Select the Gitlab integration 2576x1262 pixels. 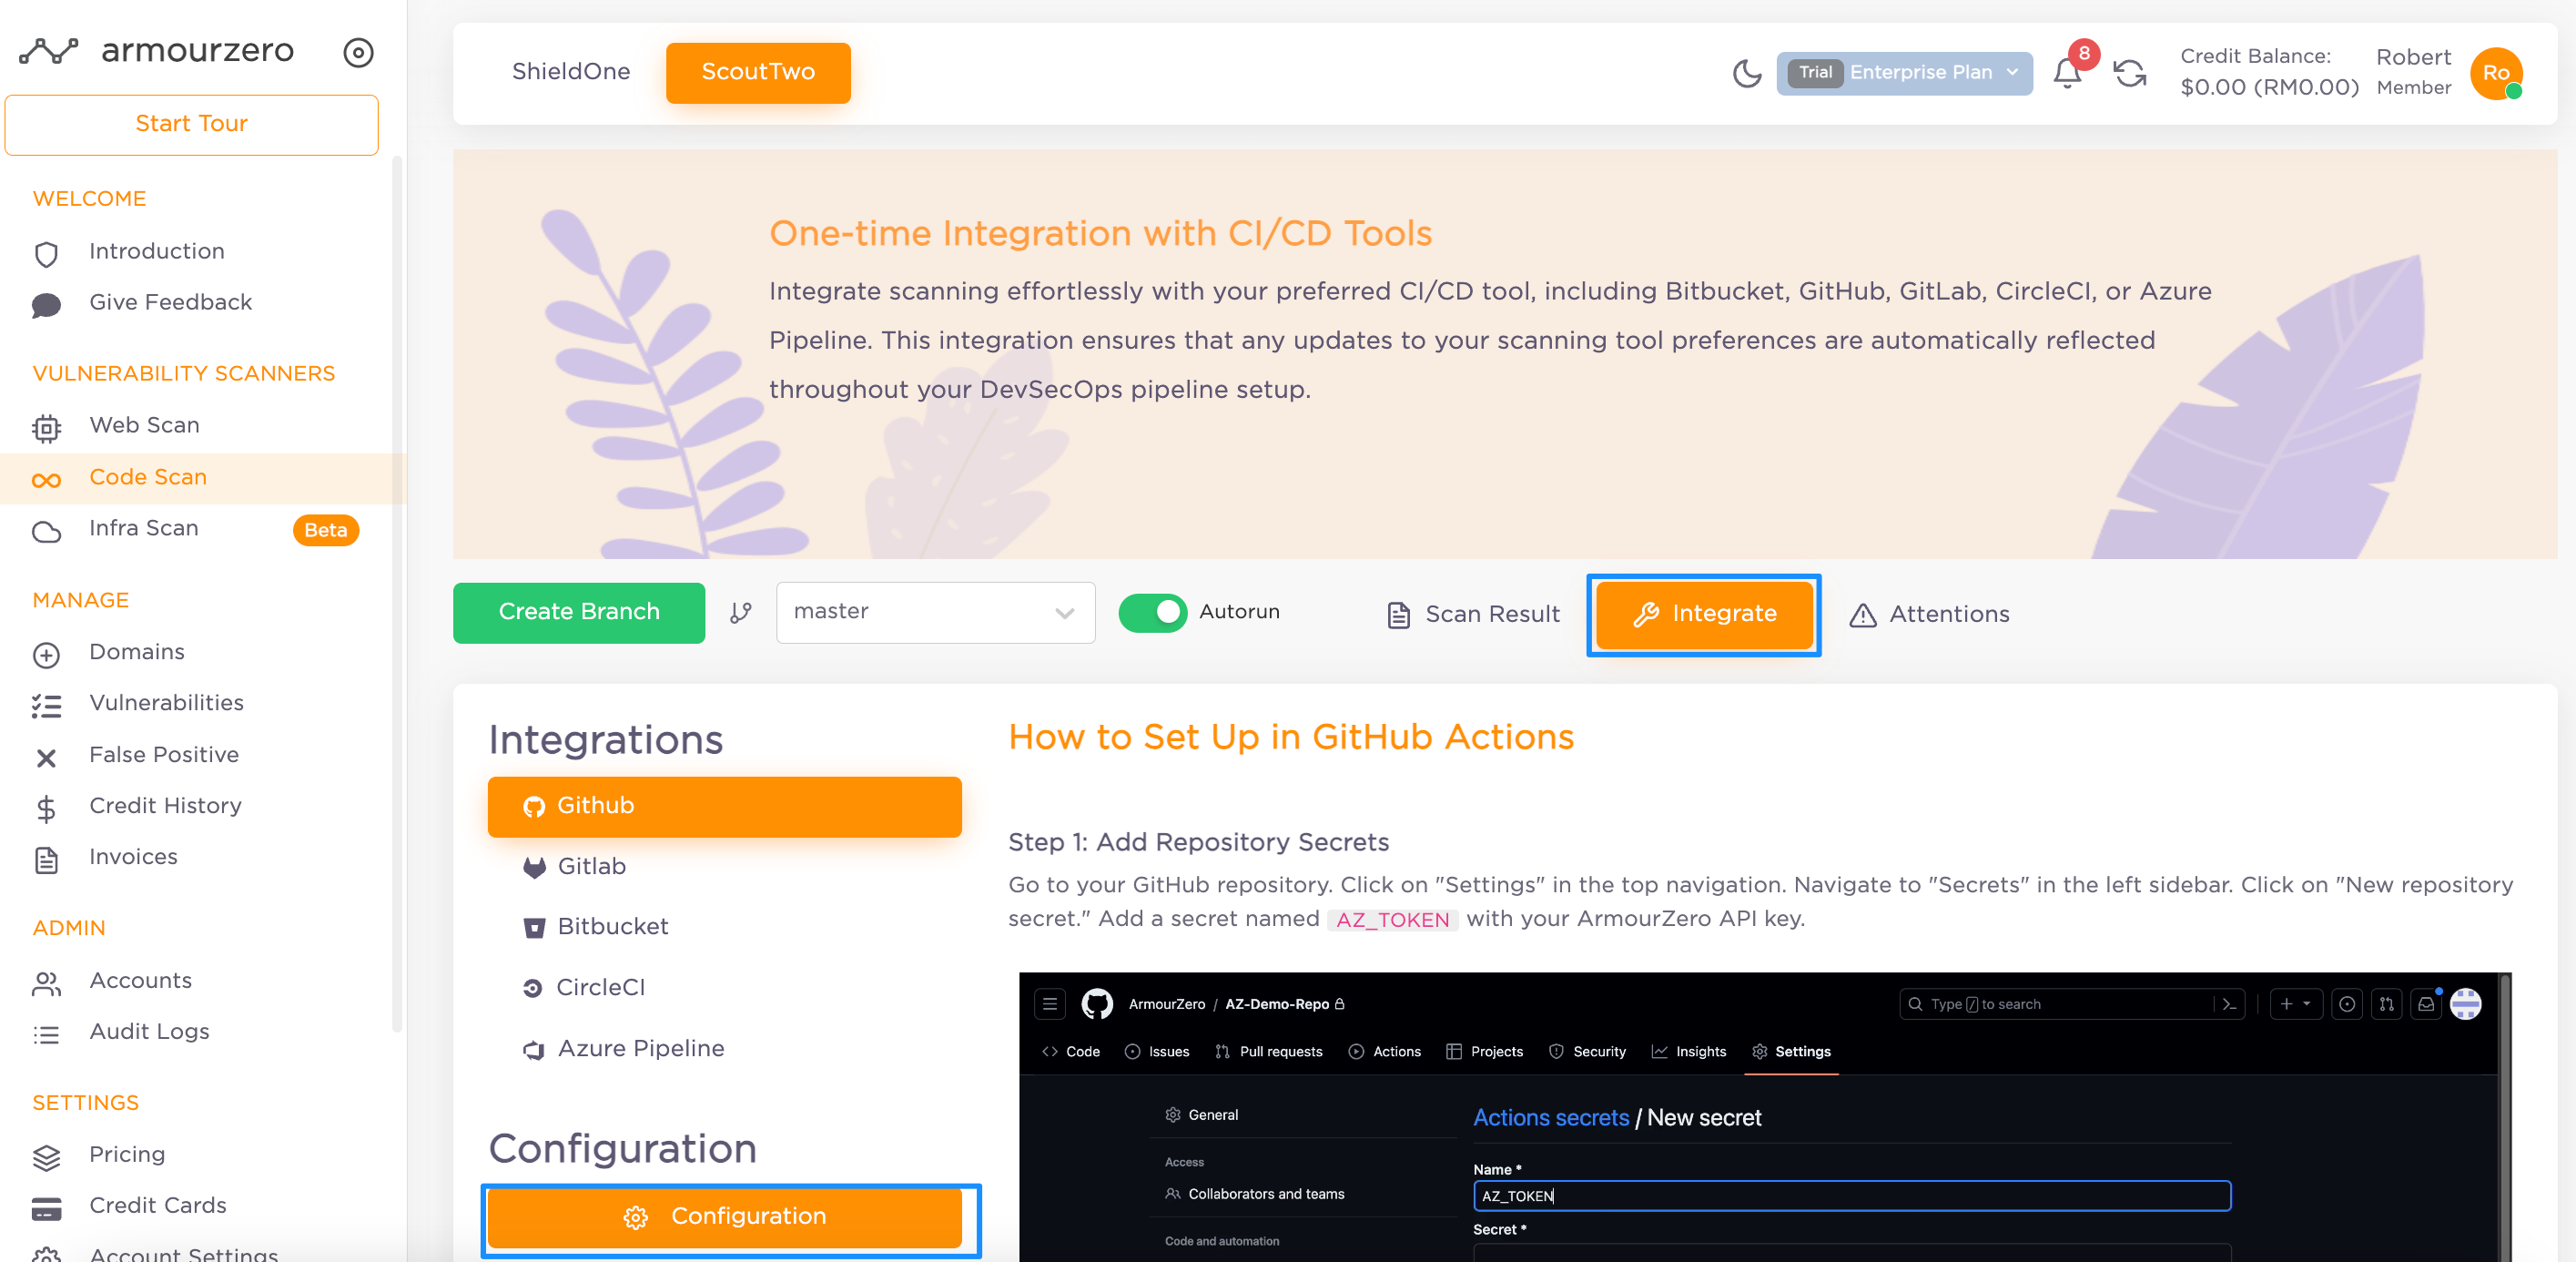point(724,867)
